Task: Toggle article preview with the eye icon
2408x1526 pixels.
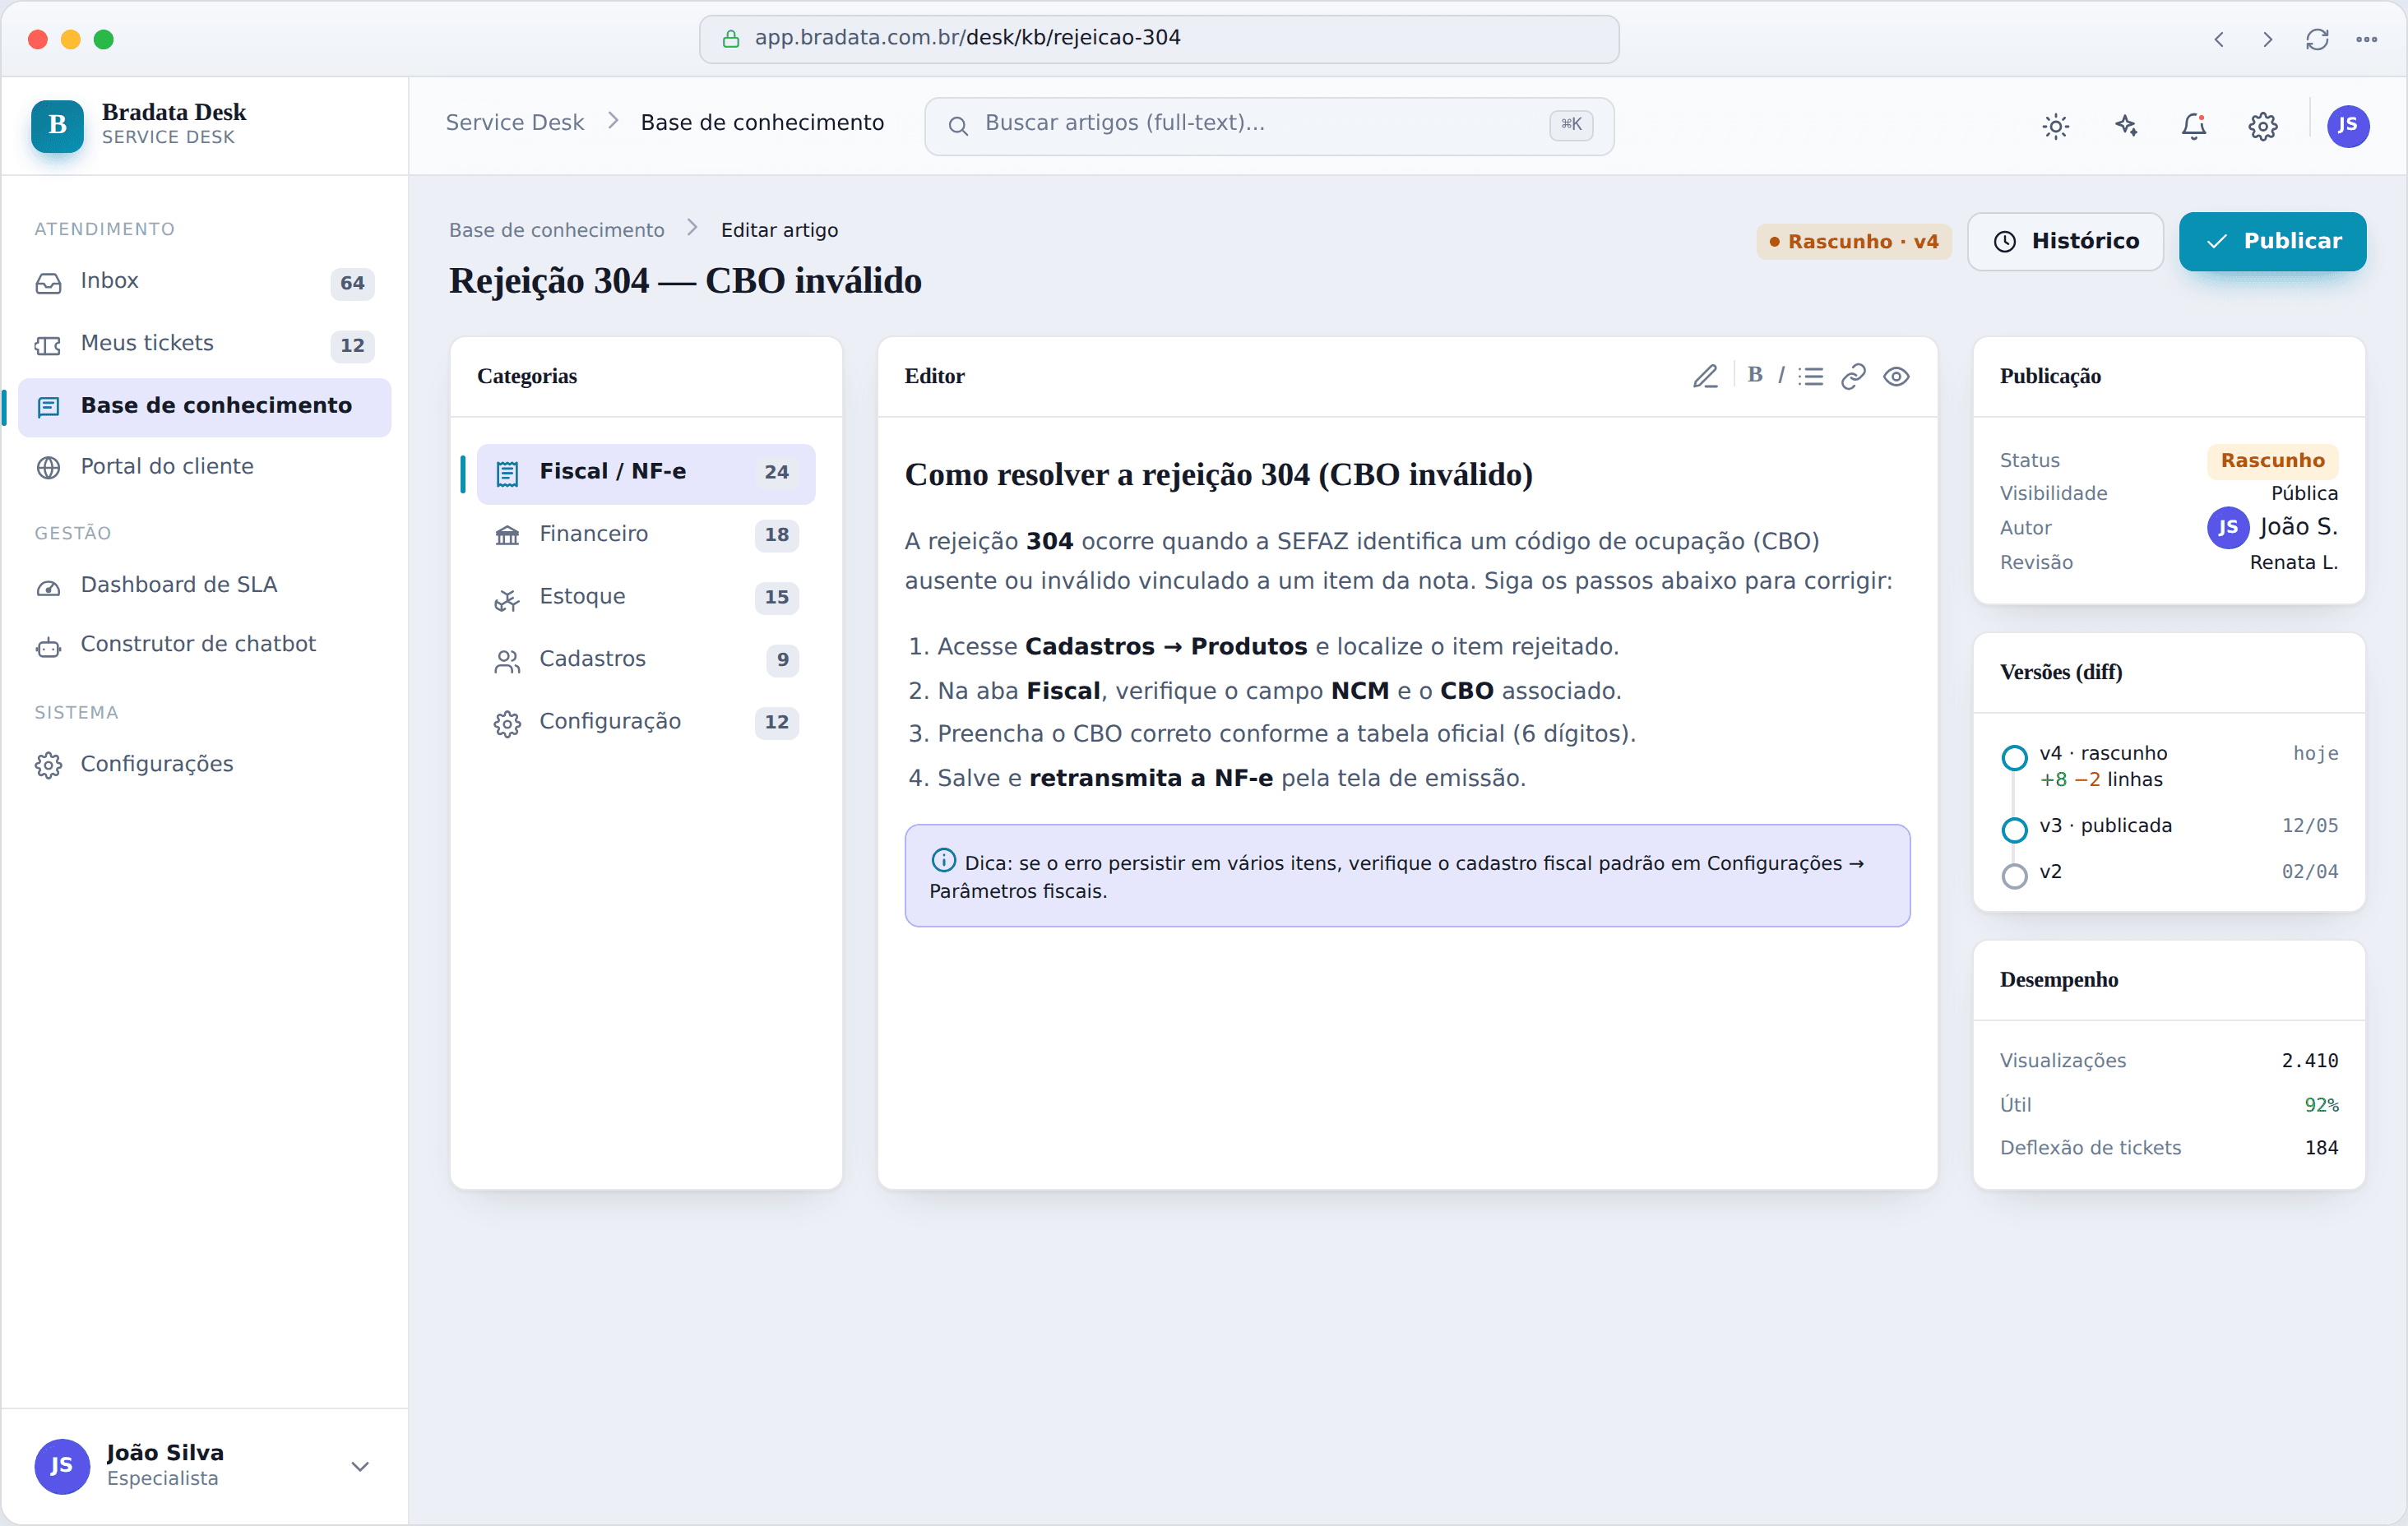Action: tap(1896, 376)
